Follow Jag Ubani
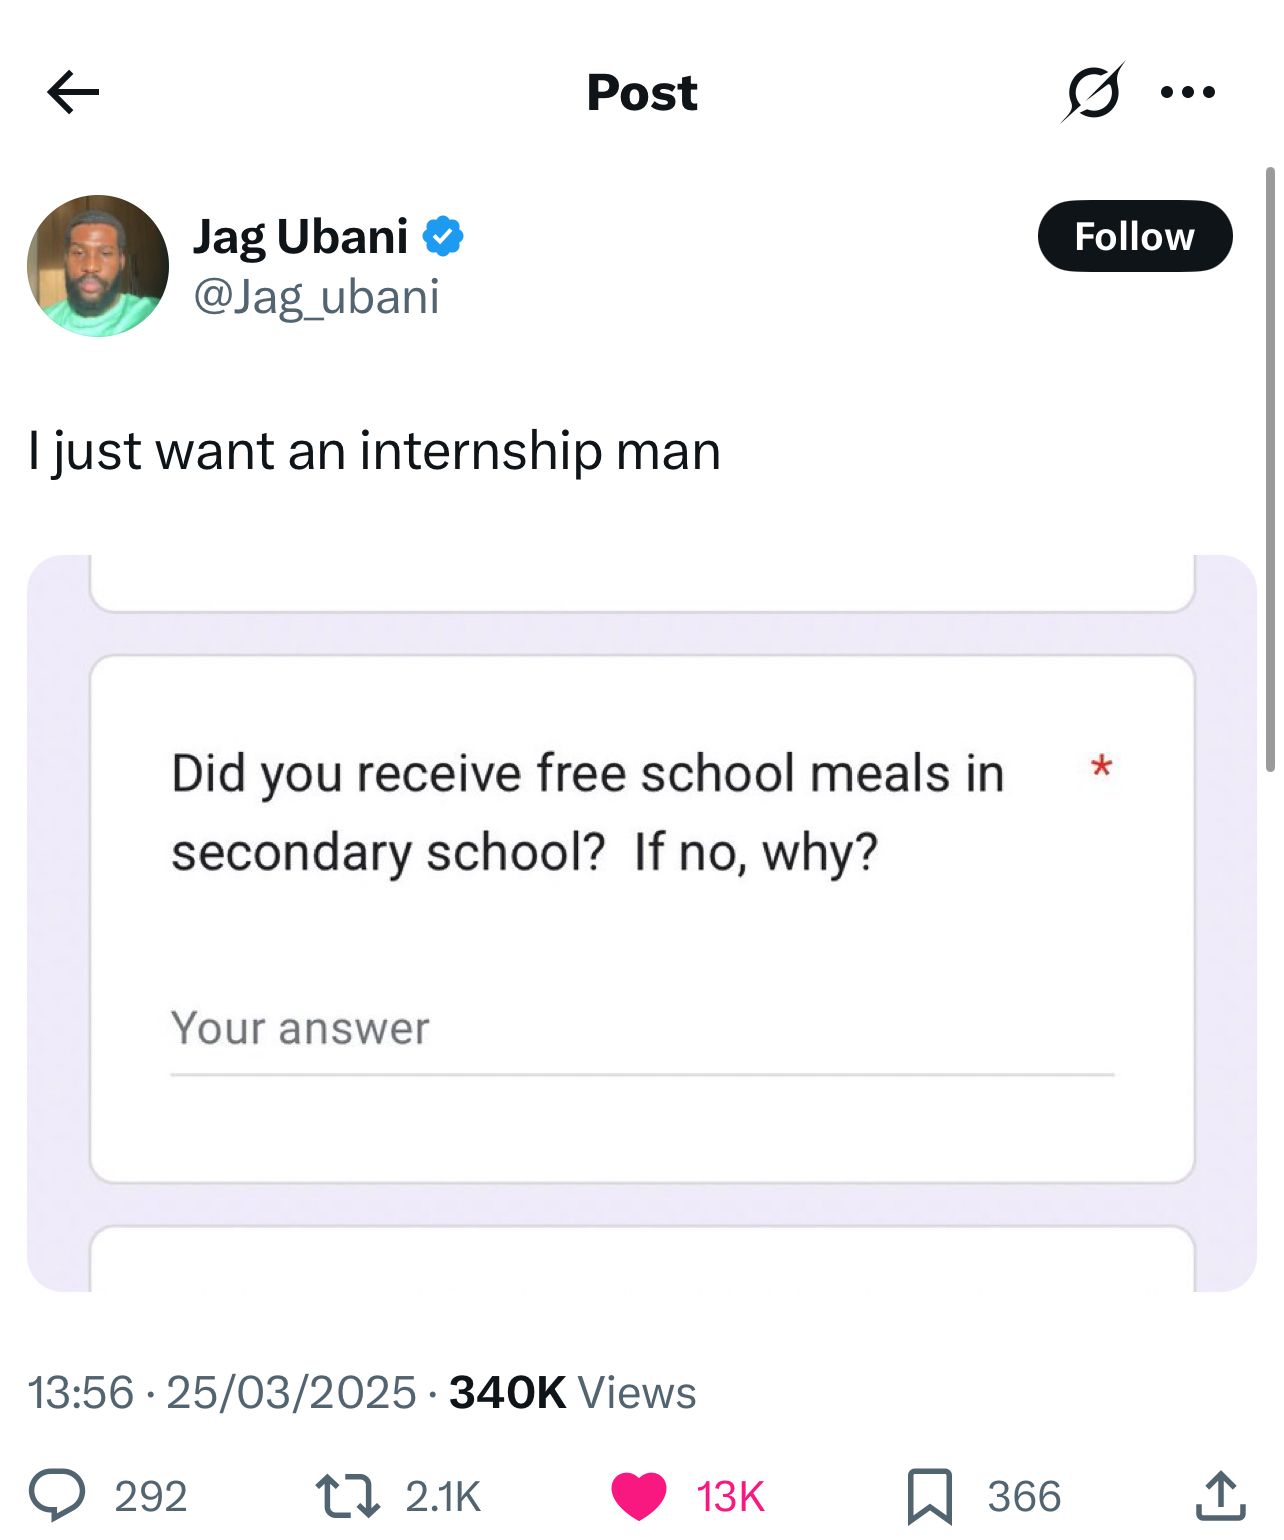Viewport: 1284px width, 1540px height. click(x=1134, y=237)
